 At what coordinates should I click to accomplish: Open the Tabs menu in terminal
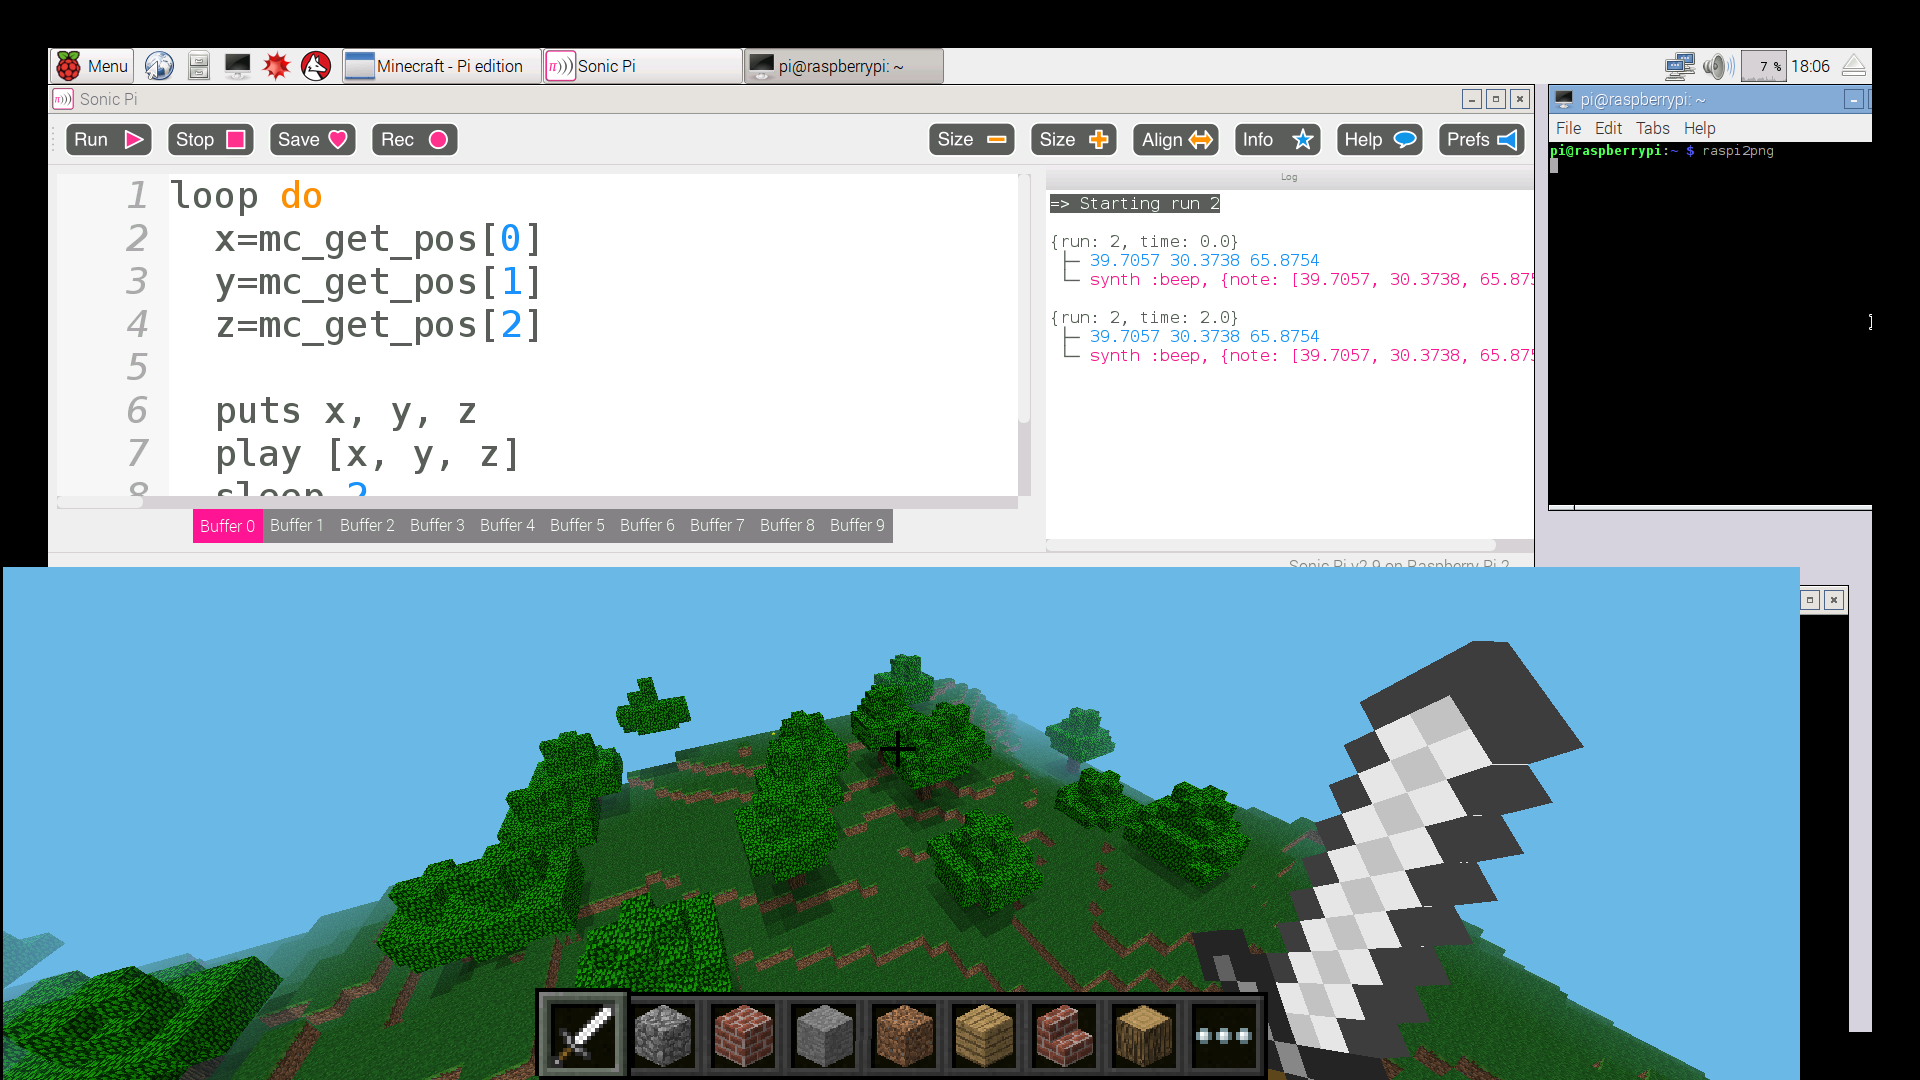tap(1652, 128)
